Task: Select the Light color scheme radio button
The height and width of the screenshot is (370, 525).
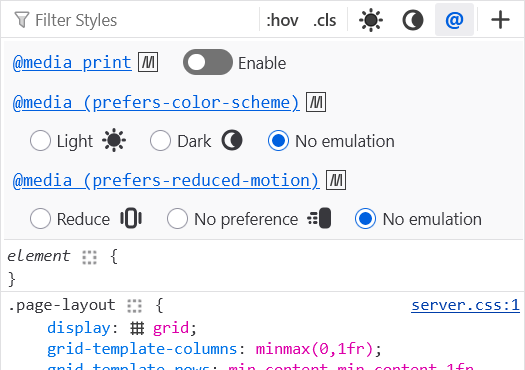Action: click(40, 141)
